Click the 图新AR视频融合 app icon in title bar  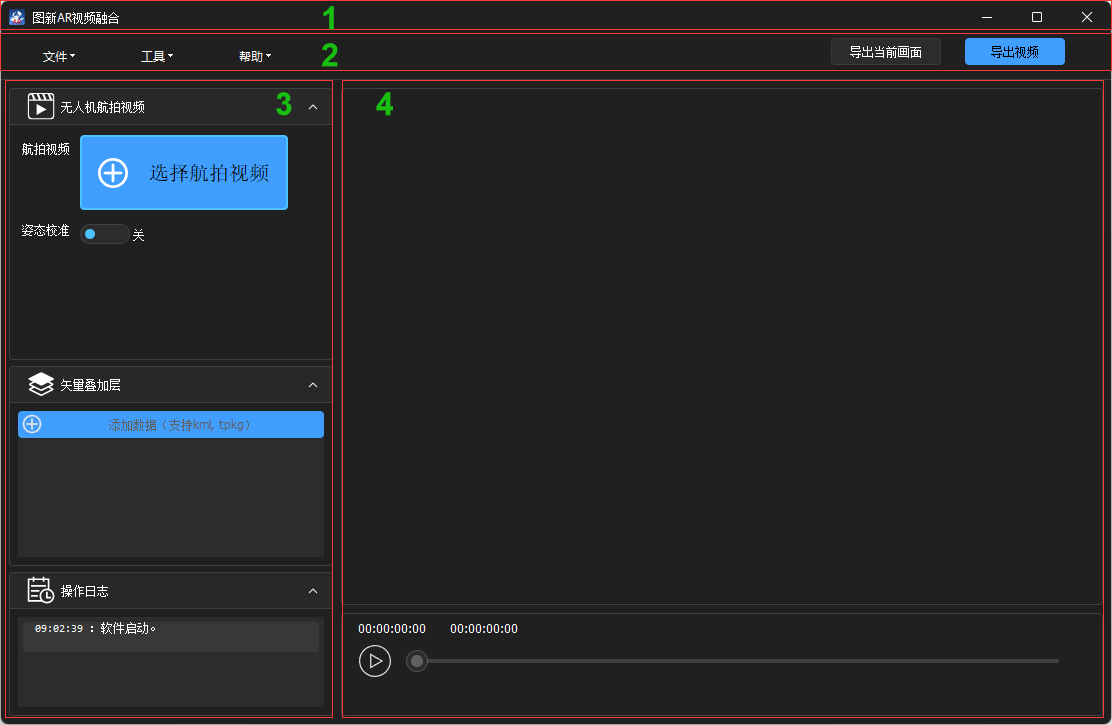click(17, 17)
